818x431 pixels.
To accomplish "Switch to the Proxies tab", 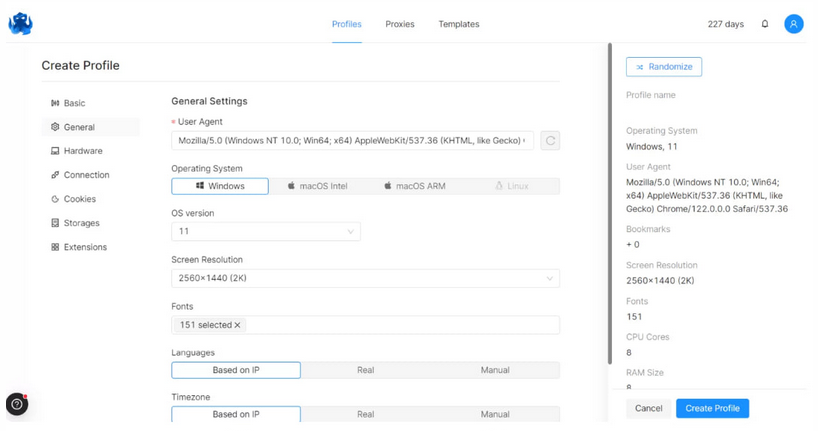I will 400,24.
